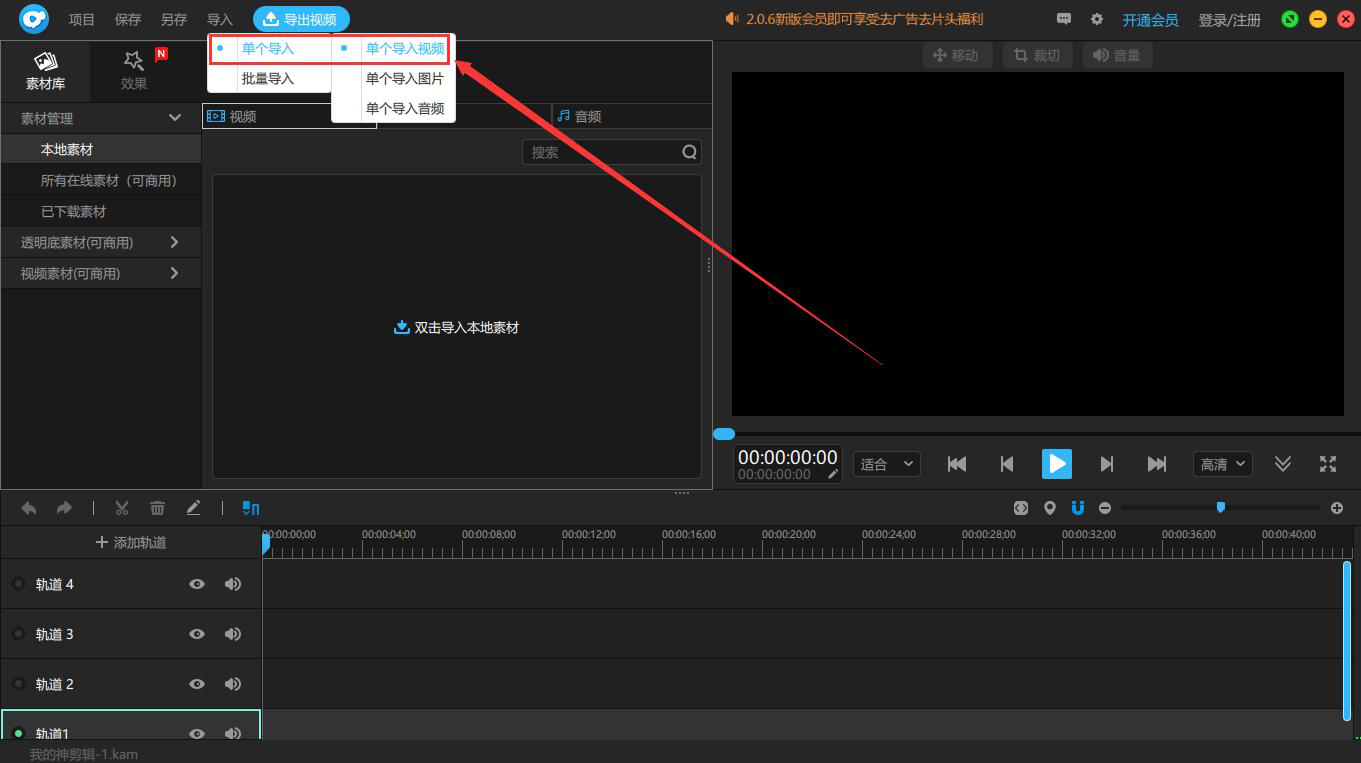The width and height of the screenshot is (1361, 763).
Task: Choose 批量导入 batch import option
Action: [x=270, y=78]
